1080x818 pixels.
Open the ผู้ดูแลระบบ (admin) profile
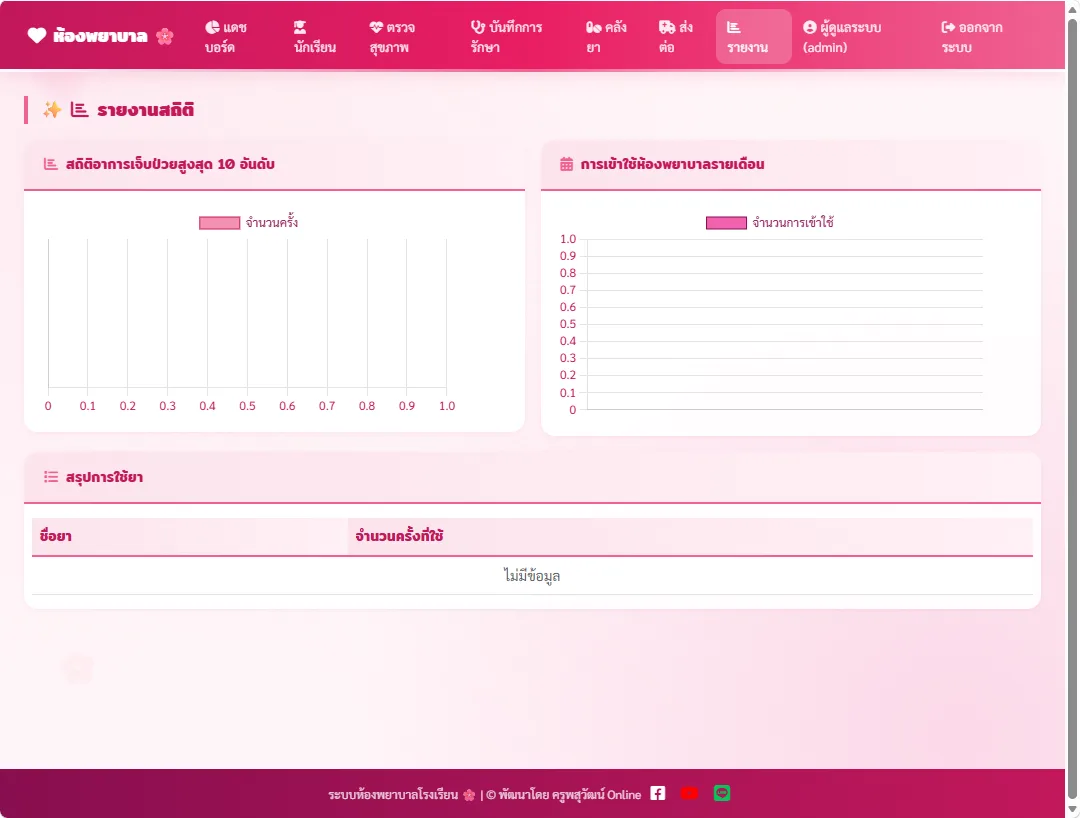click(842, 37)
